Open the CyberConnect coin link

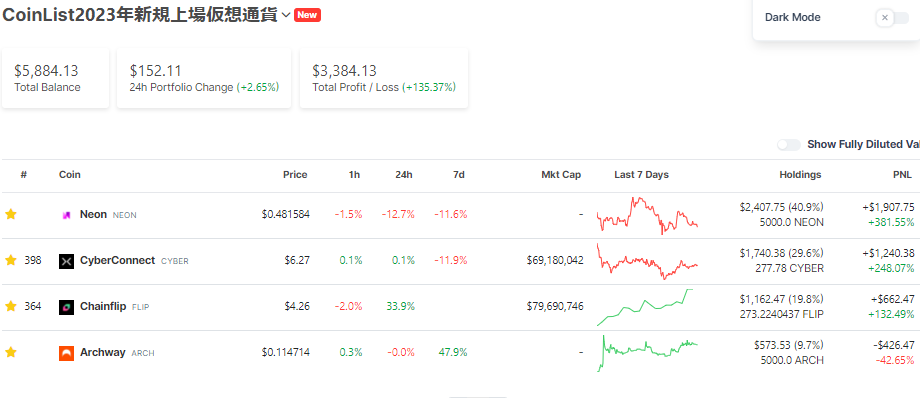(117, 260)
